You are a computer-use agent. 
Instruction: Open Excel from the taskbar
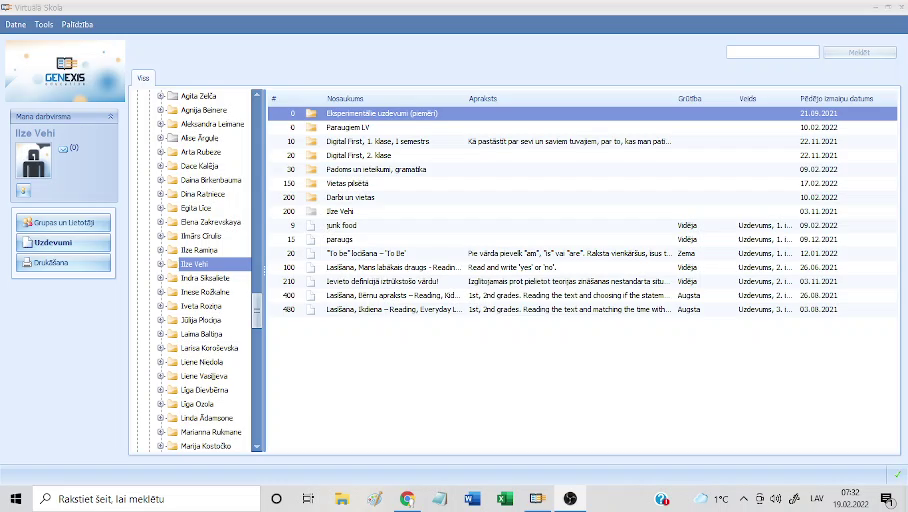505,498
